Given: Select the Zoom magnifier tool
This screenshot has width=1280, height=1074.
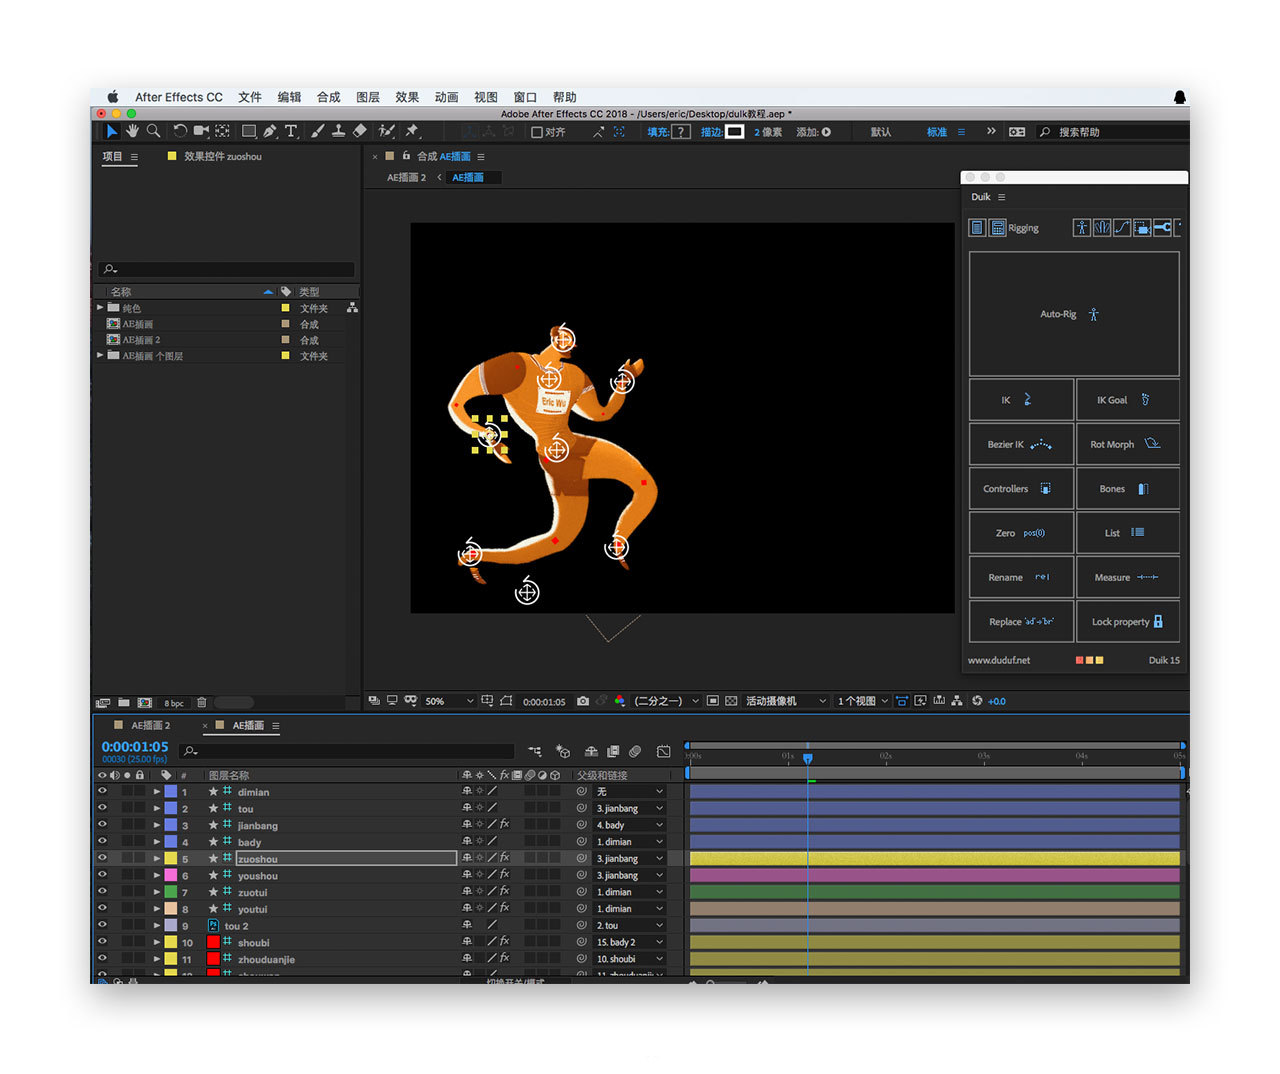Looking at the screenshot, I should pyautogui.click(x=153, y=131).
